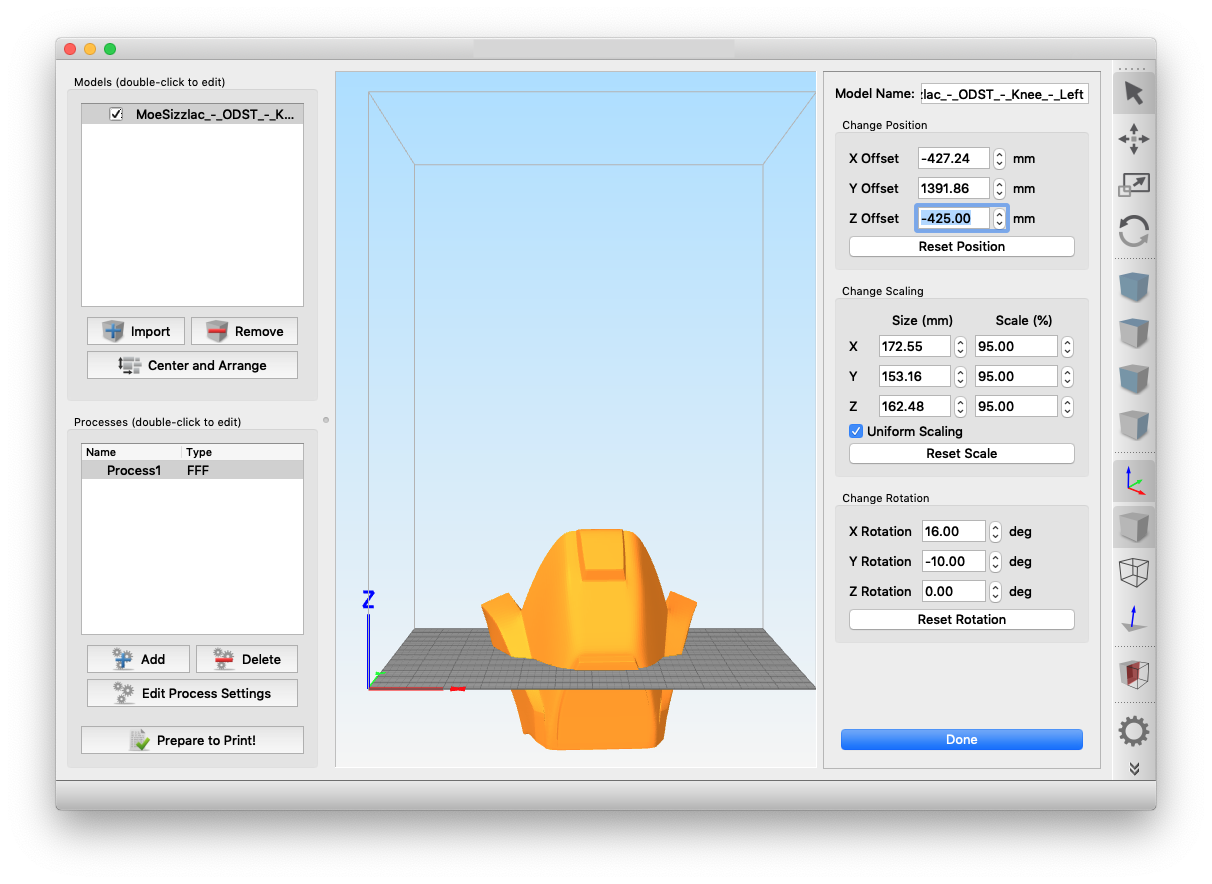Add a new process
Image resolution: width=1212 pixels, height=884 pixels.
point(138,659)
